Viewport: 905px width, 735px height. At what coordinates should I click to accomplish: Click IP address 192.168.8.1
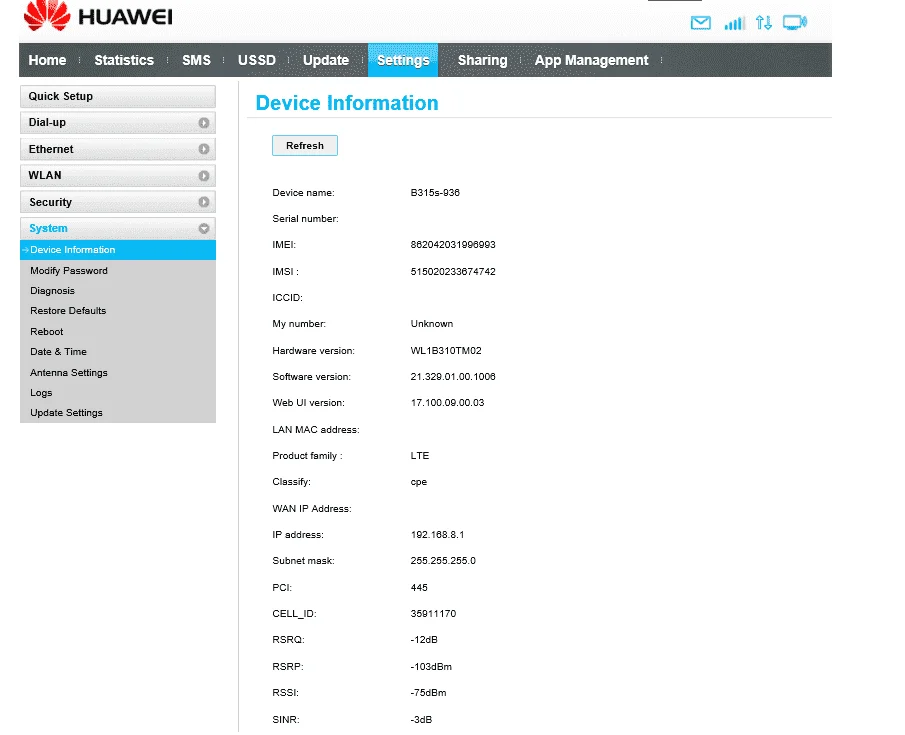point(437,535)
